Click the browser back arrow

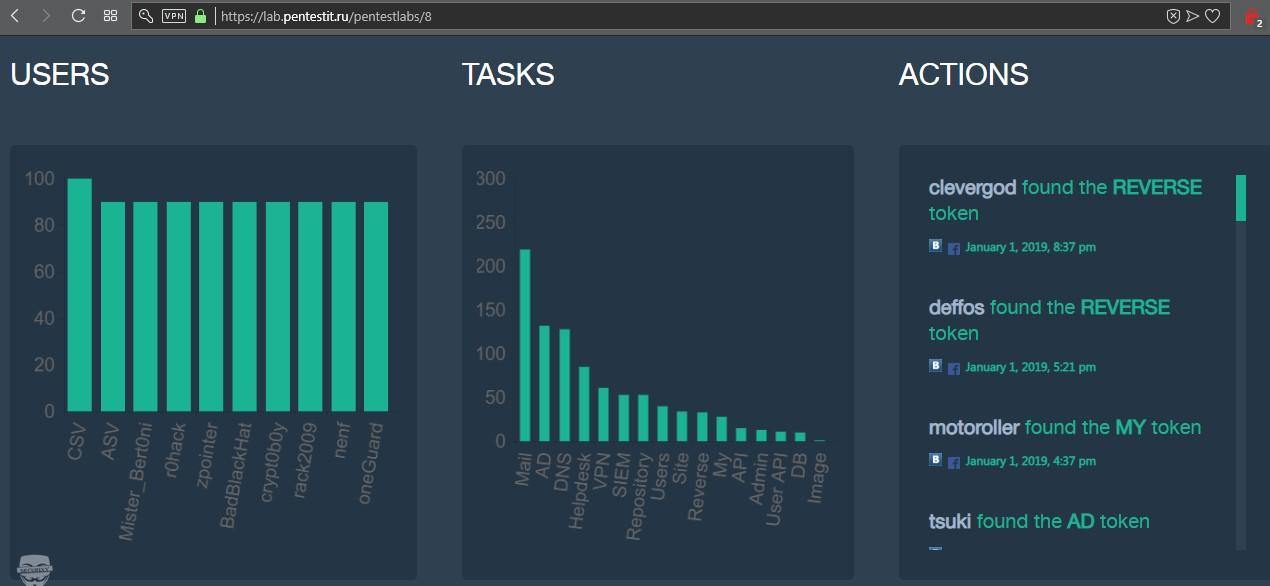15,16
